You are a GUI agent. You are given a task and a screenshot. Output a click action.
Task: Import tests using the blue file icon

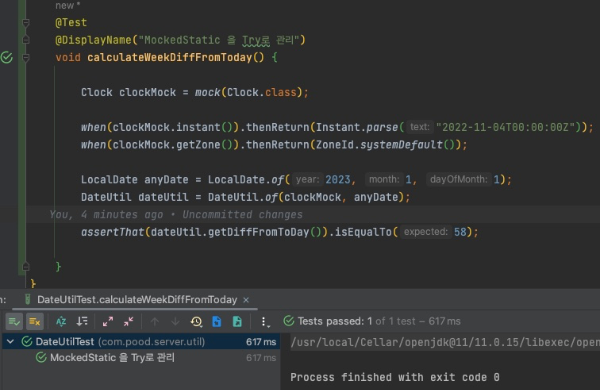217,321
